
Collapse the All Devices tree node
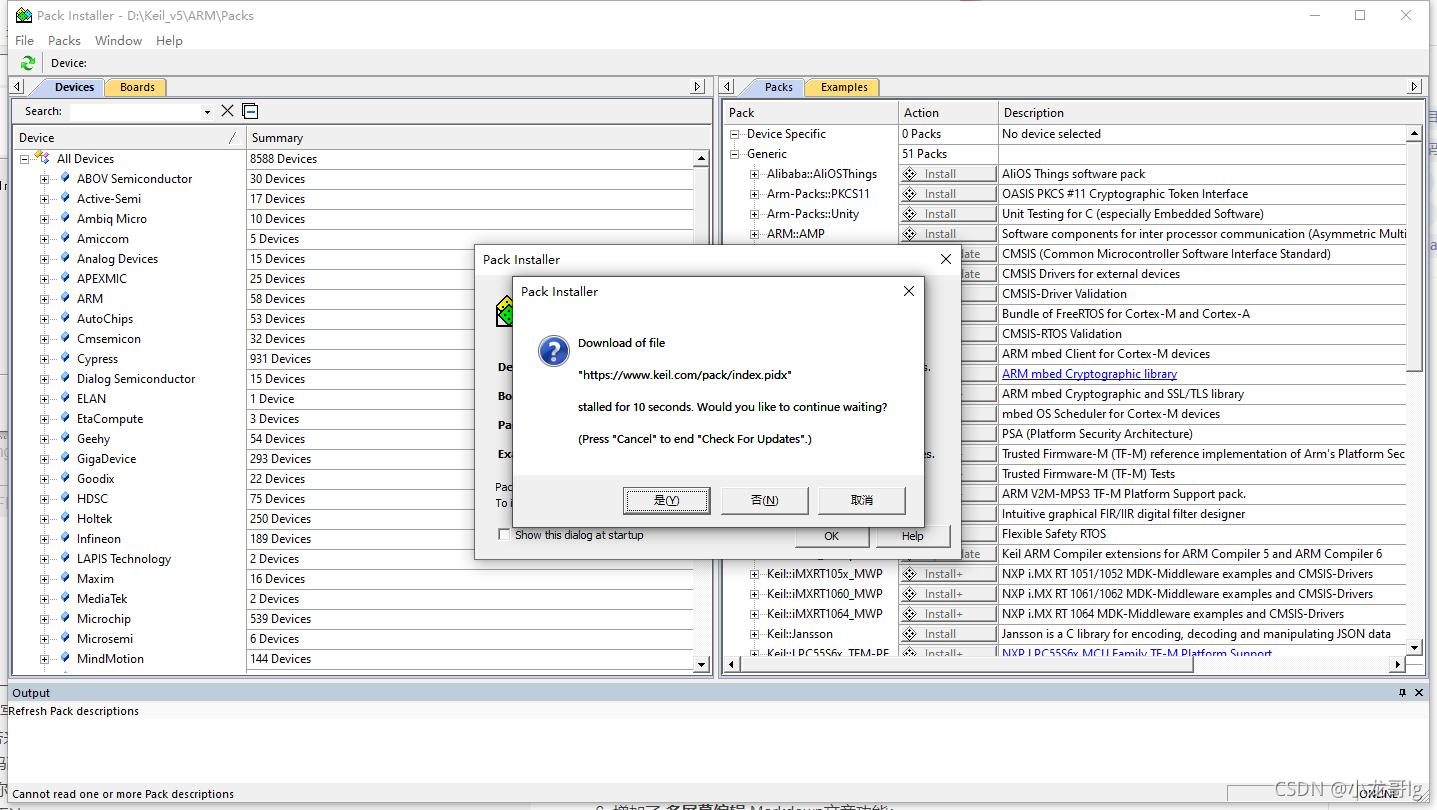coord(24,159)
